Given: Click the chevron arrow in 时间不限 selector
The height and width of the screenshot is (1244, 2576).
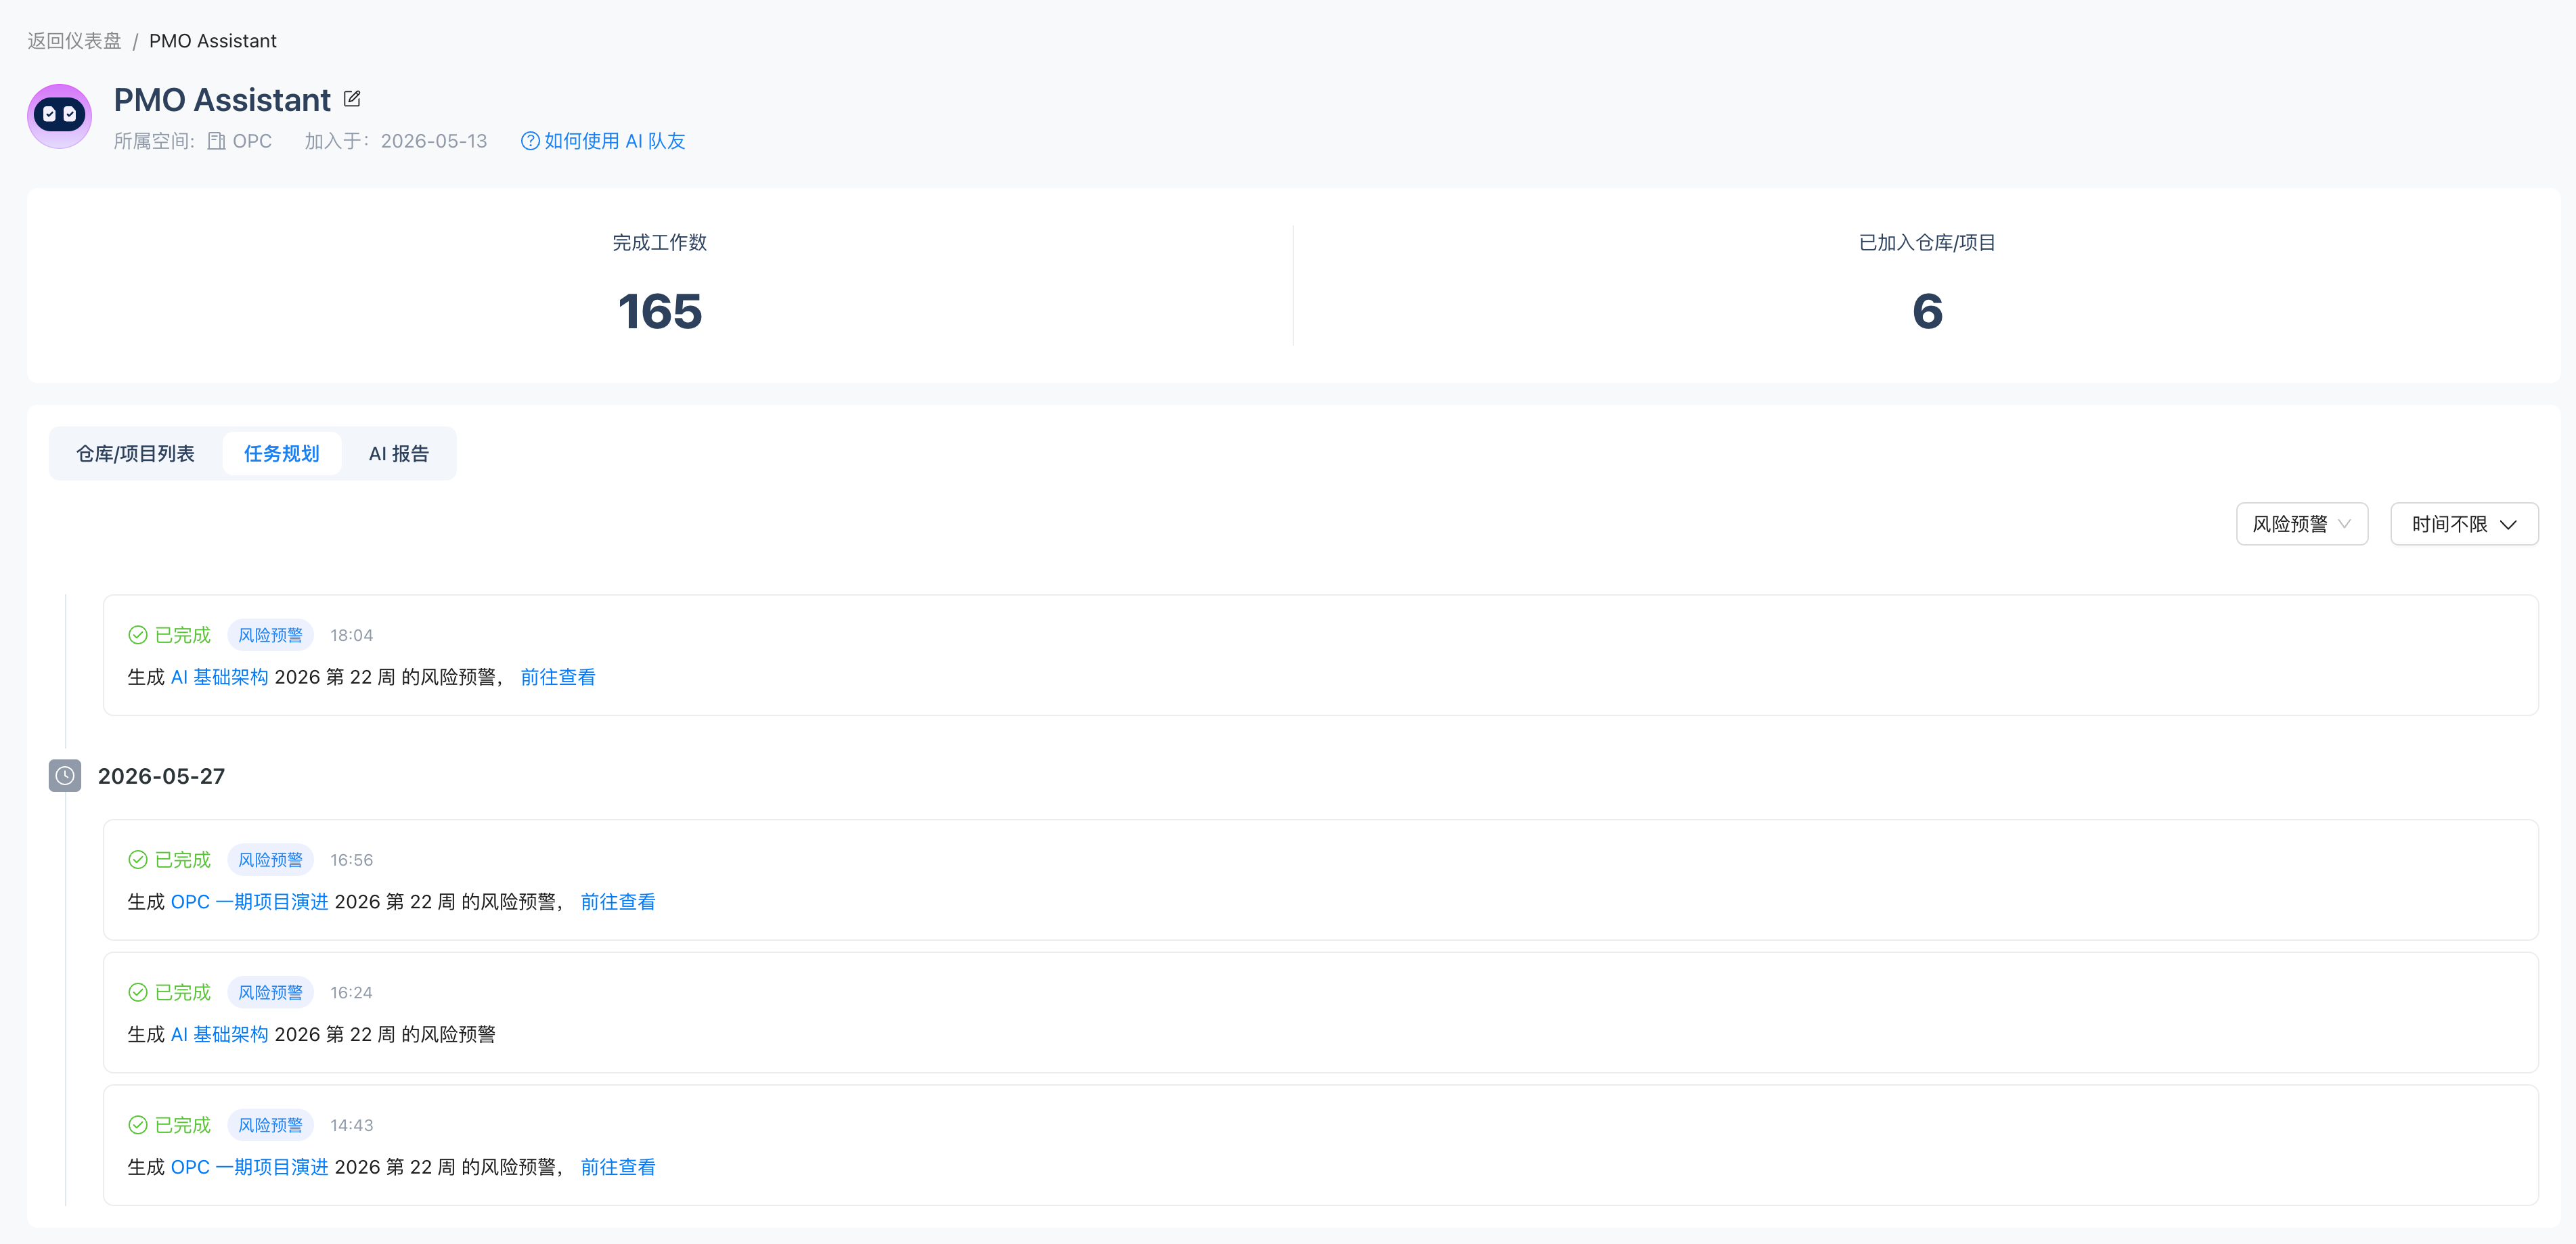Looking at the screenshot, I should 2508,525.
